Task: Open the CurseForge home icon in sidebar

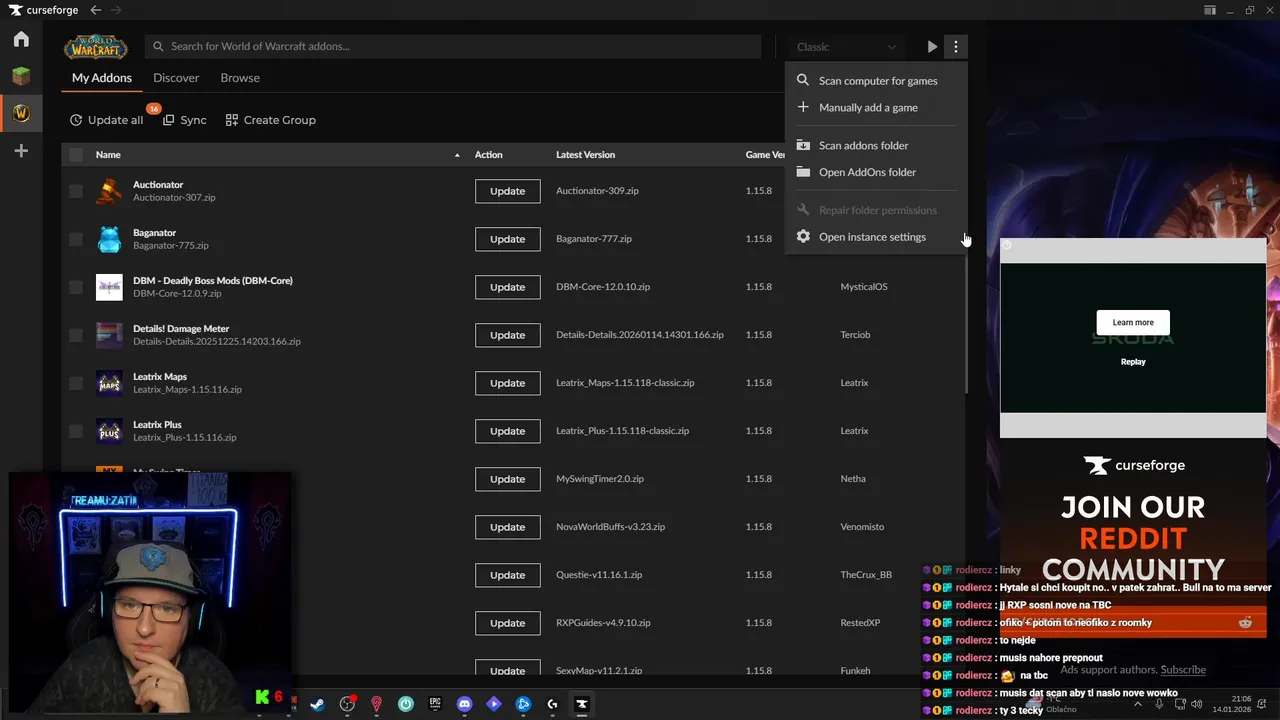Action: pos(21,39)
